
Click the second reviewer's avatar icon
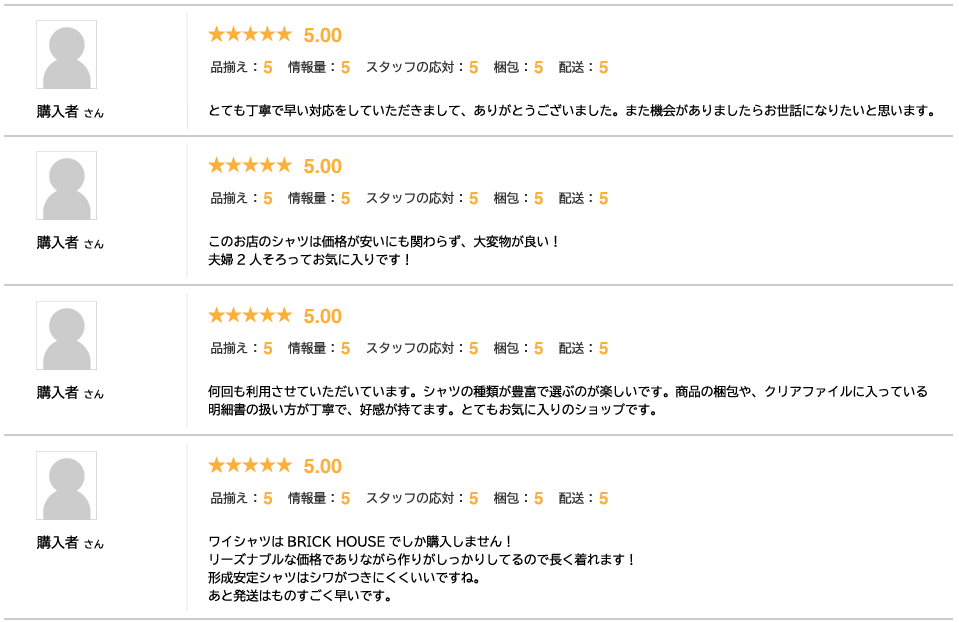point(66,186)
